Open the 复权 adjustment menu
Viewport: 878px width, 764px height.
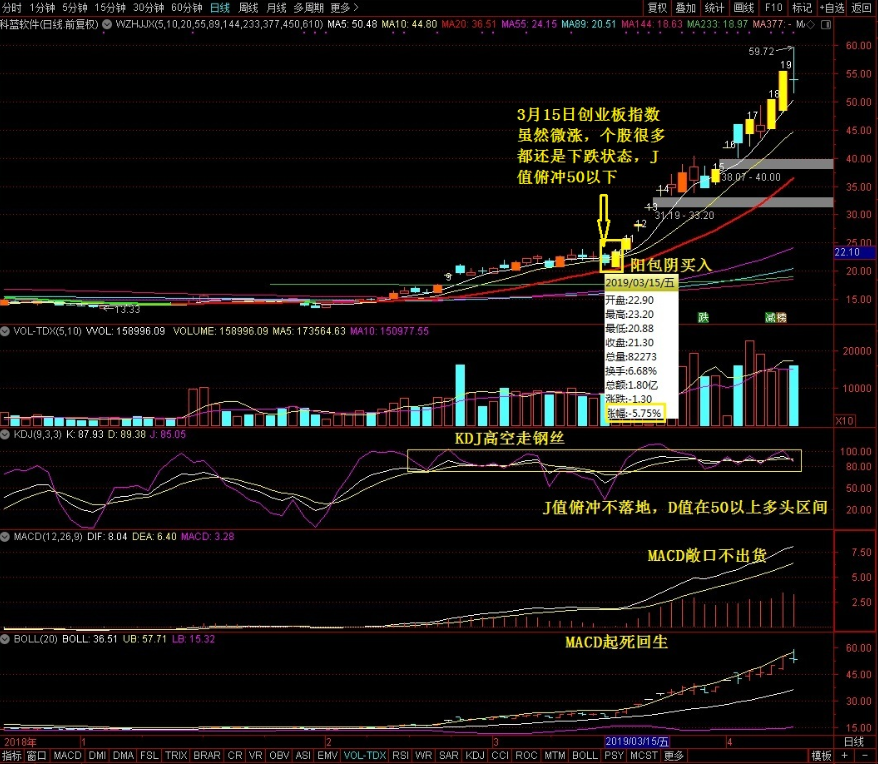[657, 7]
